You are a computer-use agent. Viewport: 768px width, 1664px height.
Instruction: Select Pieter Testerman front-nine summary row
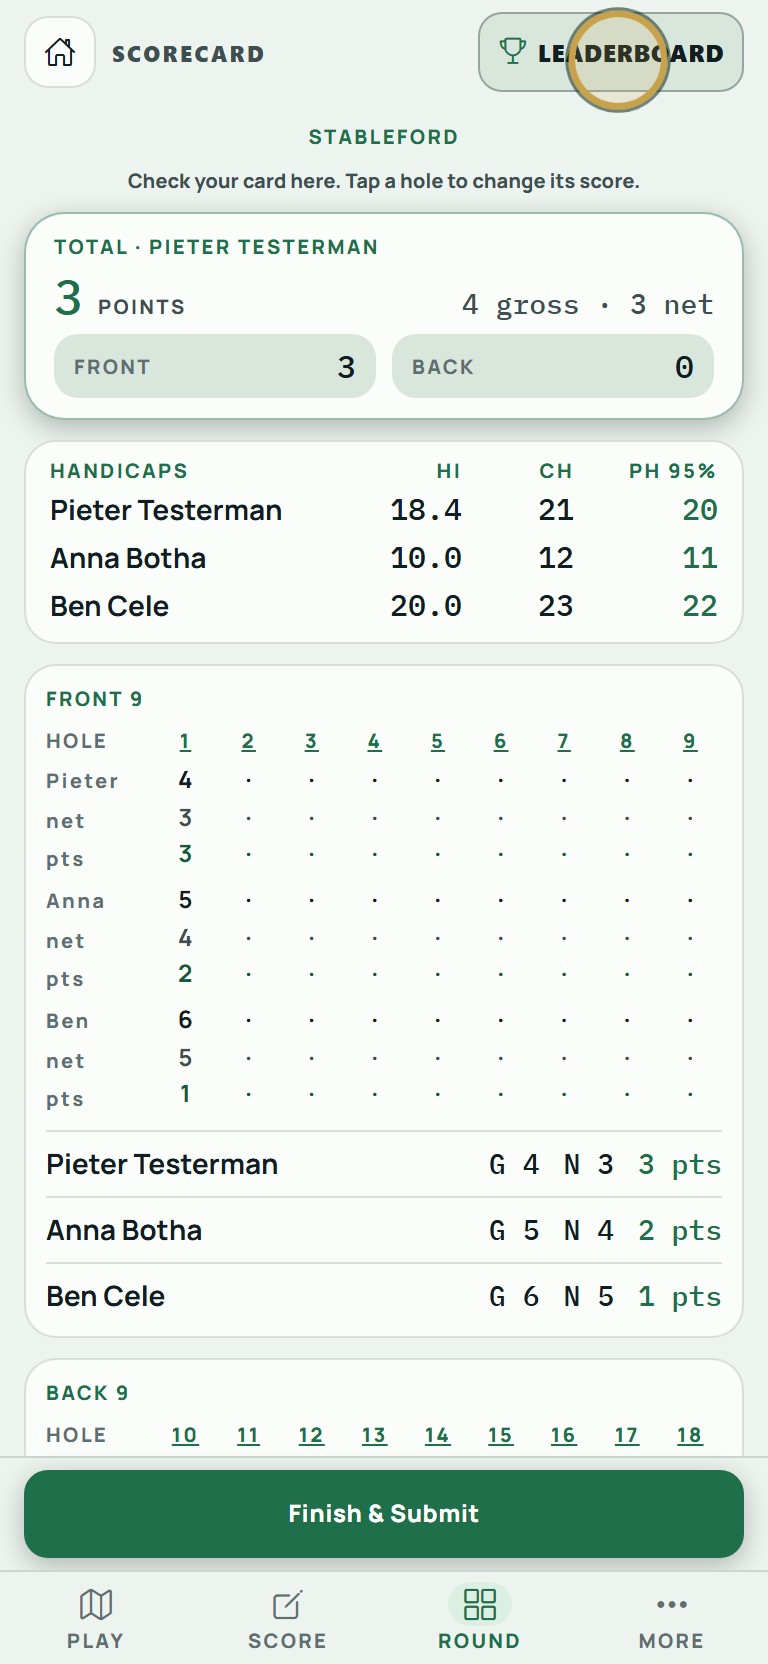pos(384,1164)
